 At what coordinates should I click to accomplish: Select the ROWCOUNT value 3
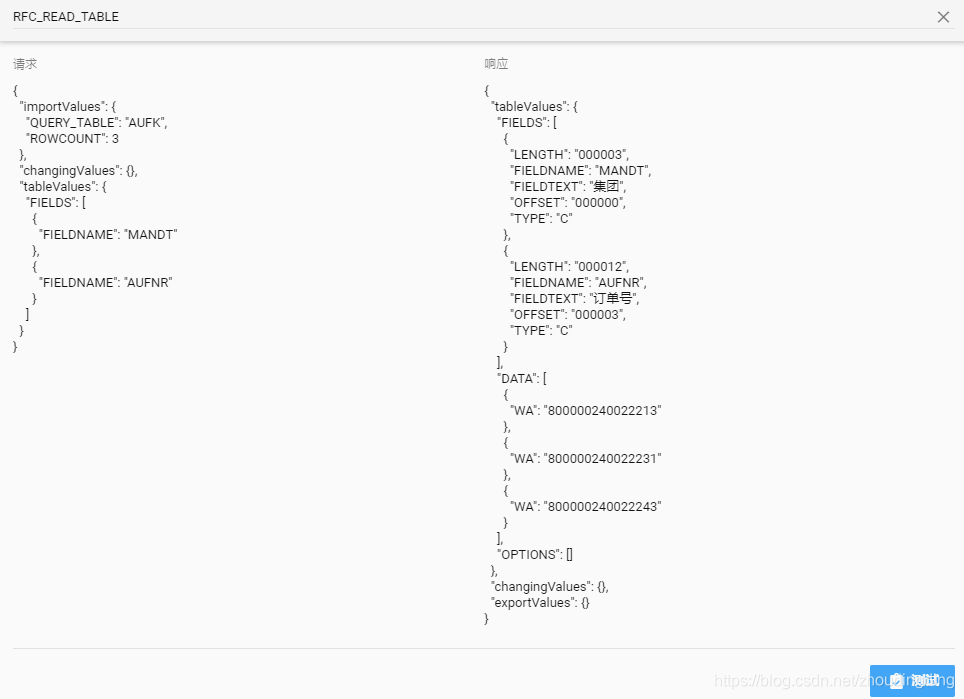116,138
